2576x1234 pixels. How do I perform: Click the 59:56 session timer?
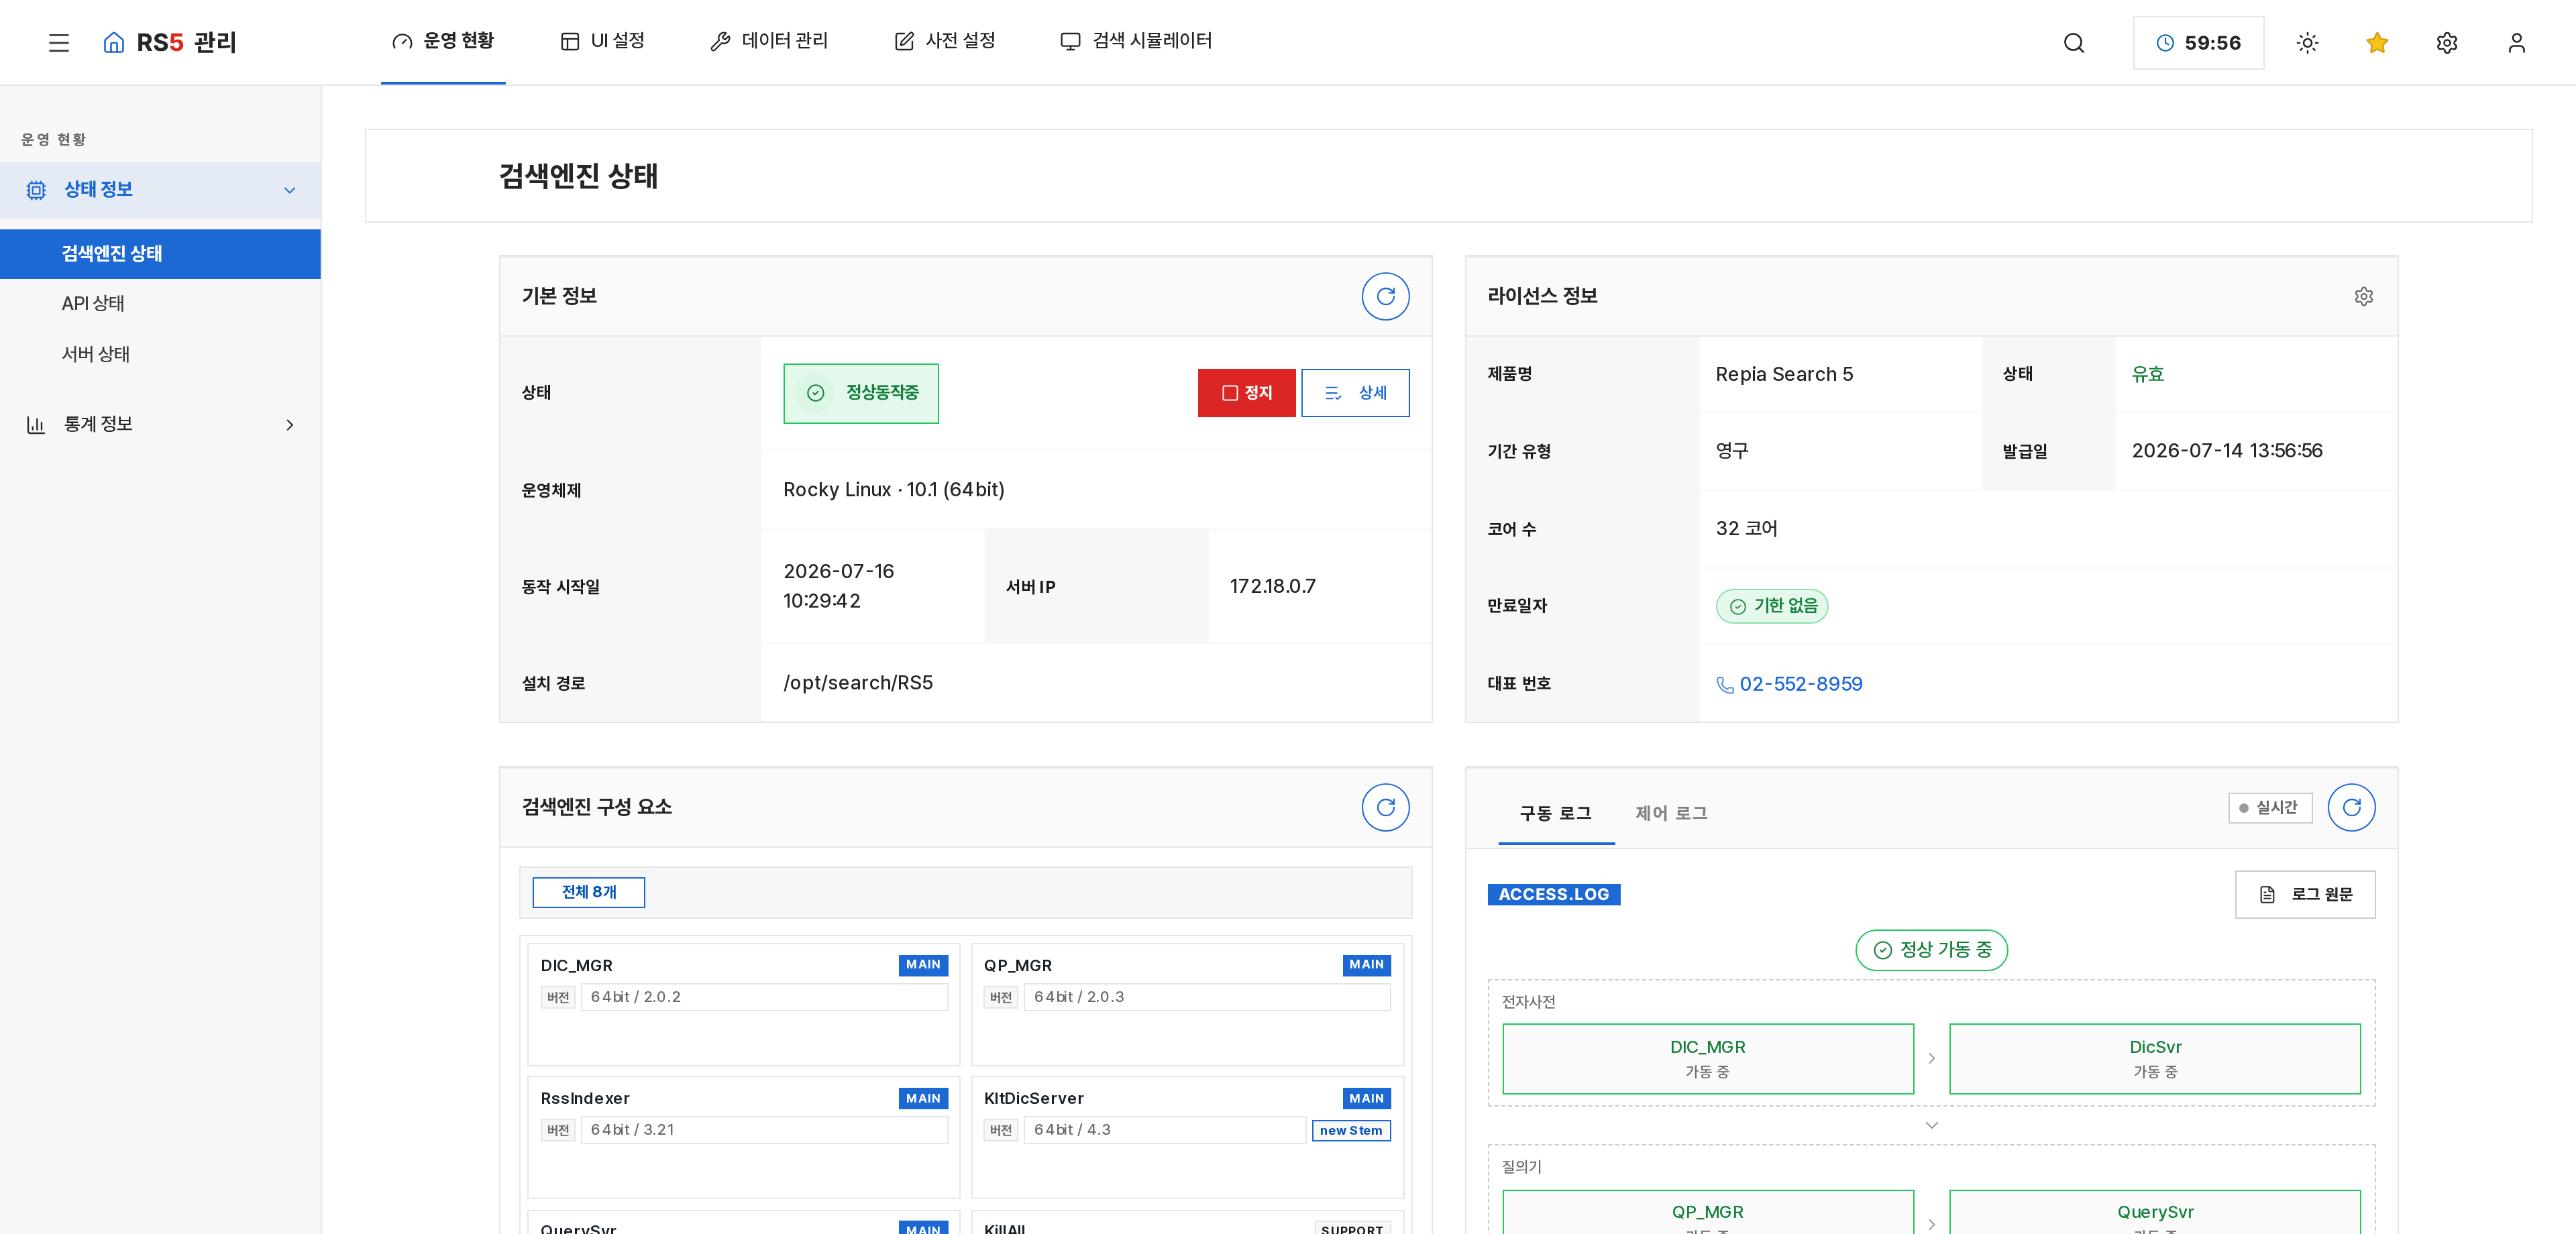pyautogui.click(x=2198, y=43)
